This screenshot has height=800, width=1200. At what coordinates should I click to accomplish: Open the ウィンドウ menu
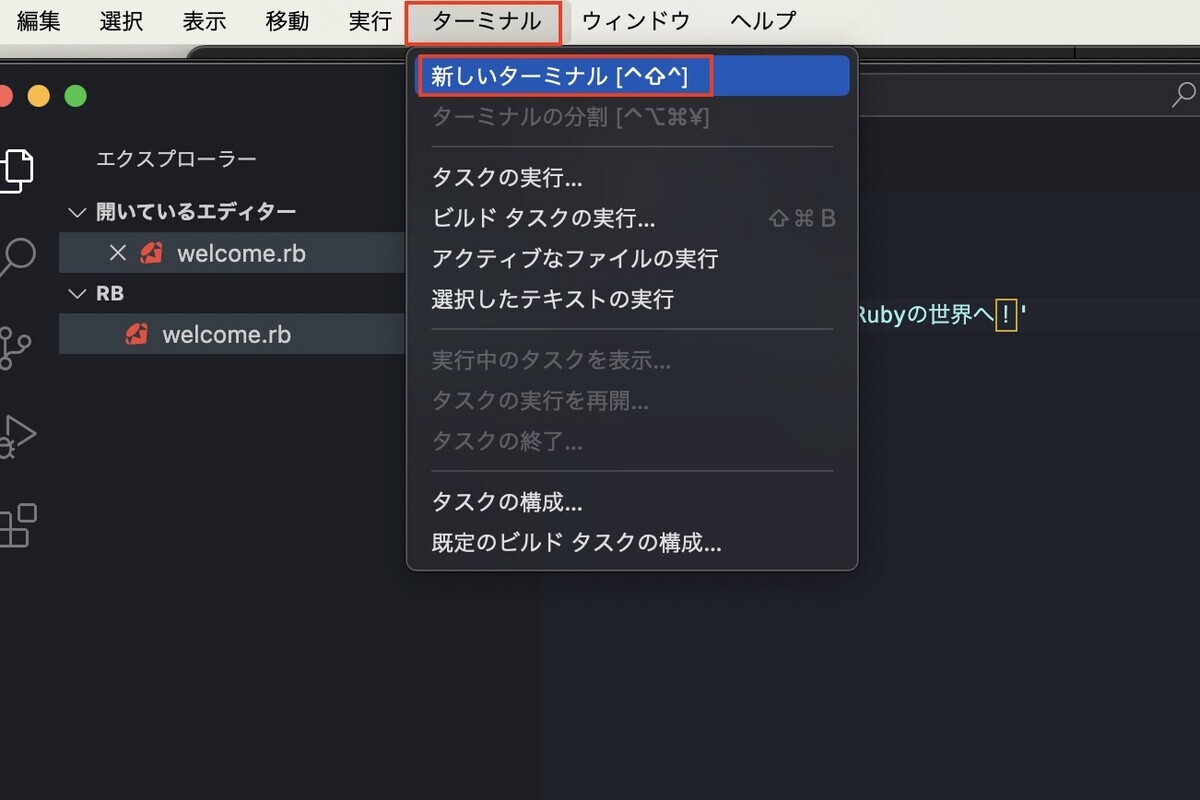[x=634, y=20]
